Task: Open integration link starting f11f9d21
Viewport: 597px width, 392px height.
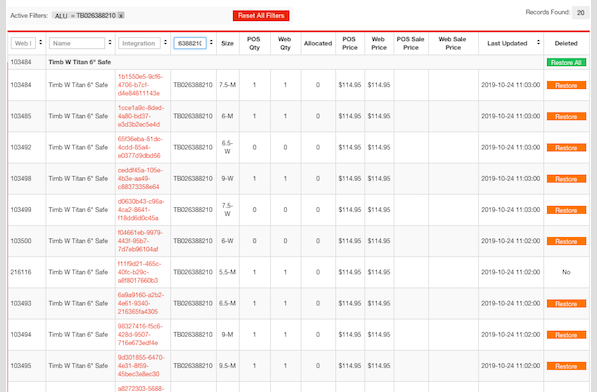Action: tap(139, 272)
